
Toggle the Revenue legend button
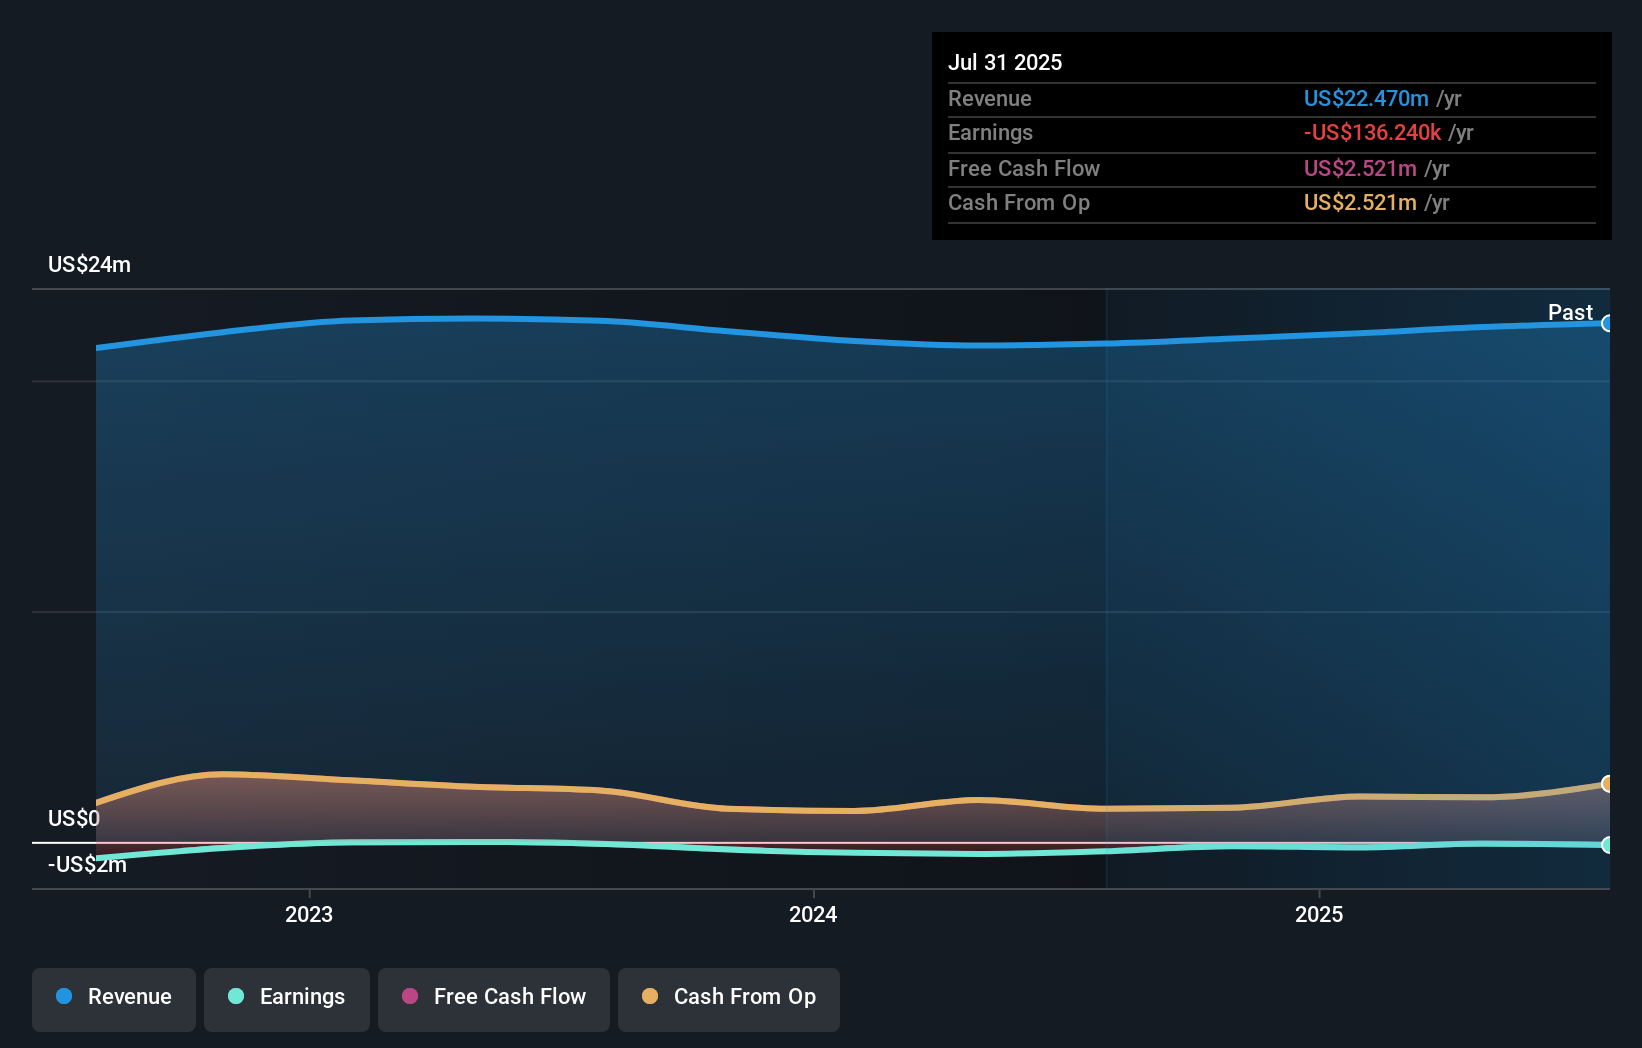(114, 998)
